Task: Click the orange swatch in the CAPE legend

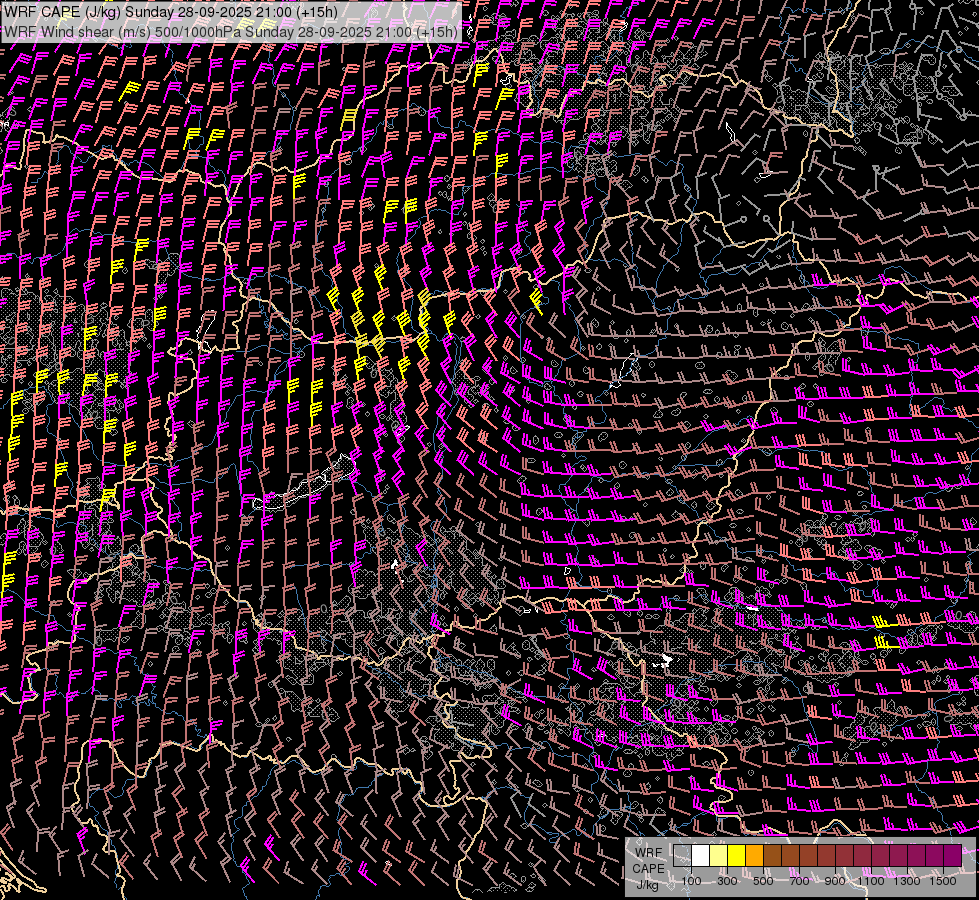Action: (755, 856)
